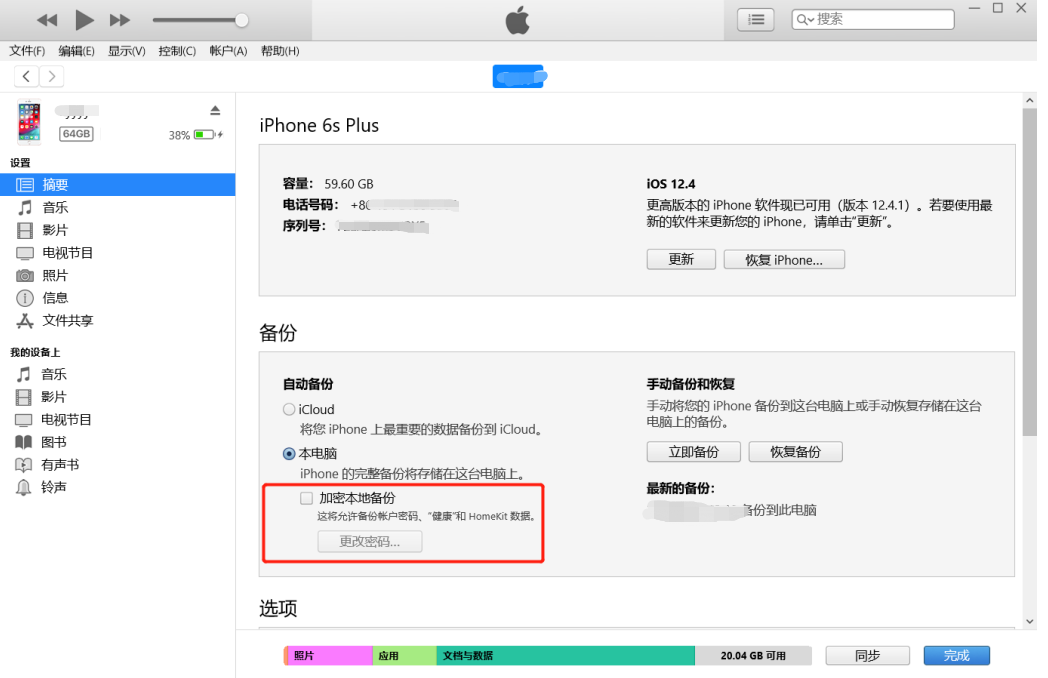Open the search options magnifier dropdown
This screenshot has height=678, width=1048.
[x=805, y=19]
